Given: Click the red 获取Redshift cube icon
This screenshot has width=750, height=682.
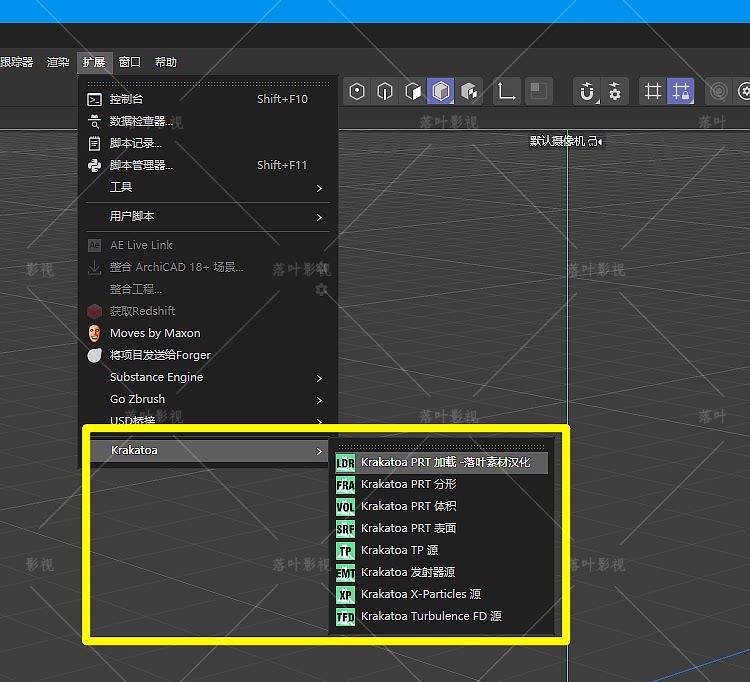Looking at the screenshot, I should 95,311.
